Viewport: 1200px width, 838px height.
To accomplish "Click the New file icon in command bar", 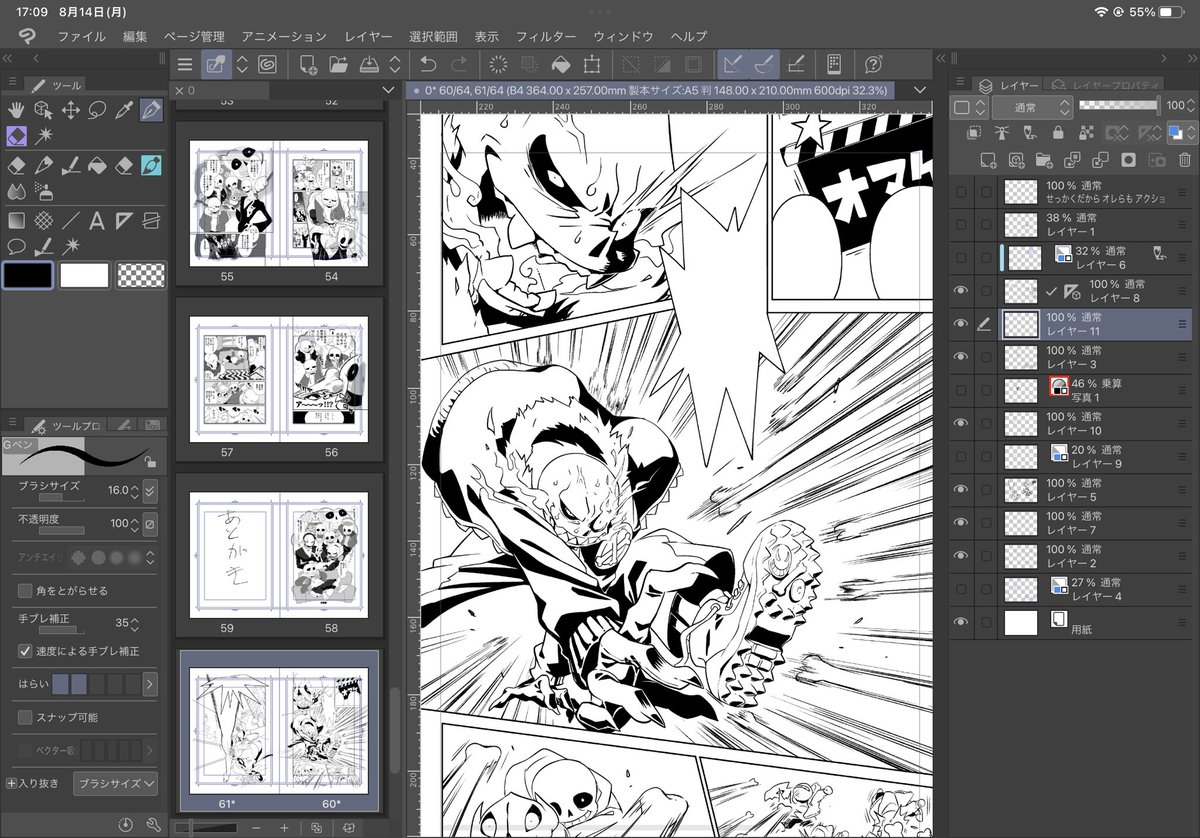I will (x=309, y=65).
